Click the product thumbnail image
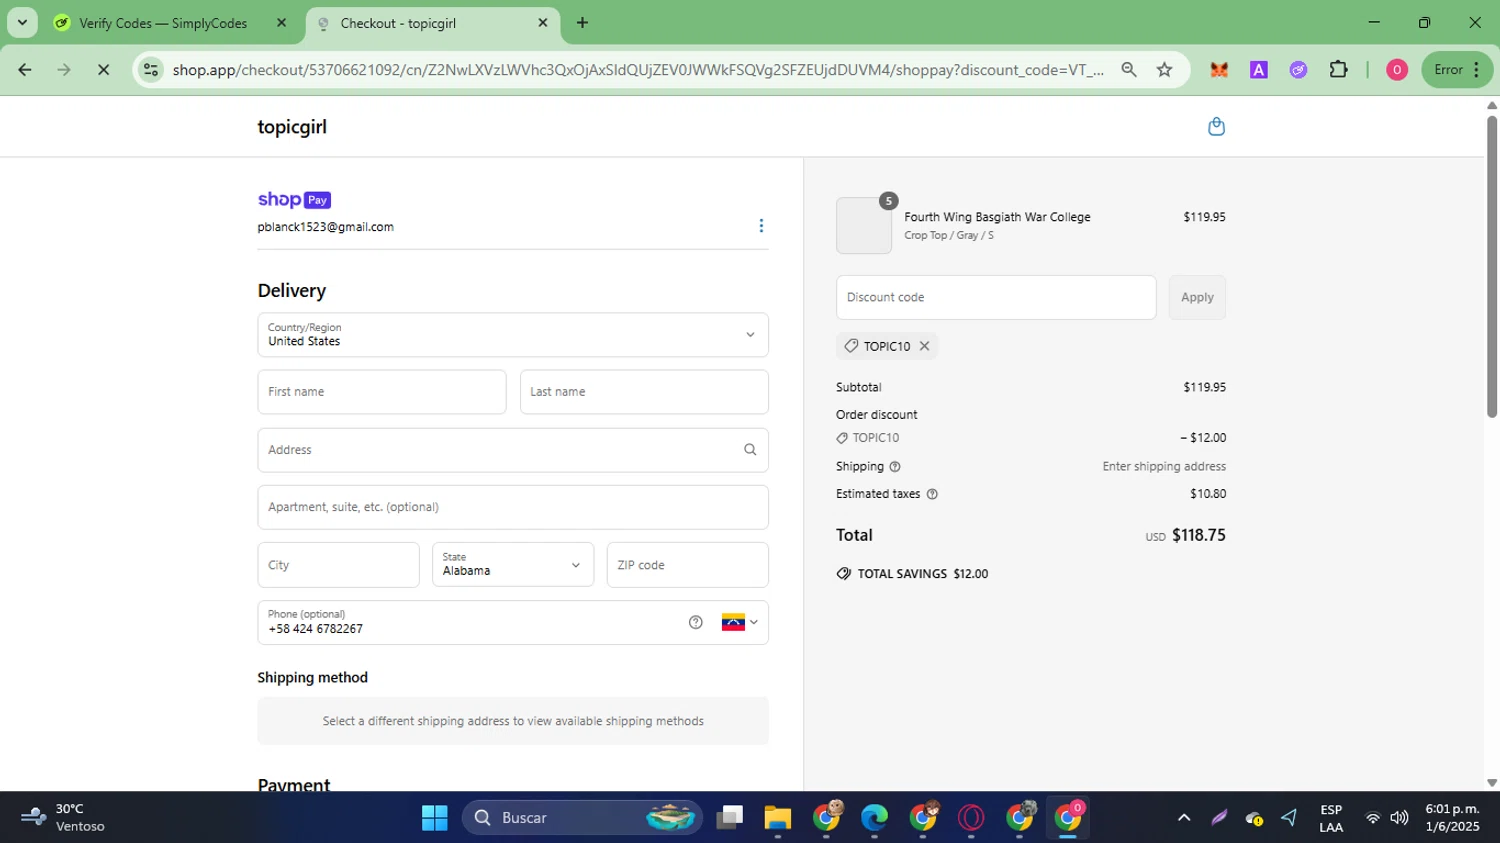Image resolution: width=1500 pixels, height=843 pixels. point(864,225)
